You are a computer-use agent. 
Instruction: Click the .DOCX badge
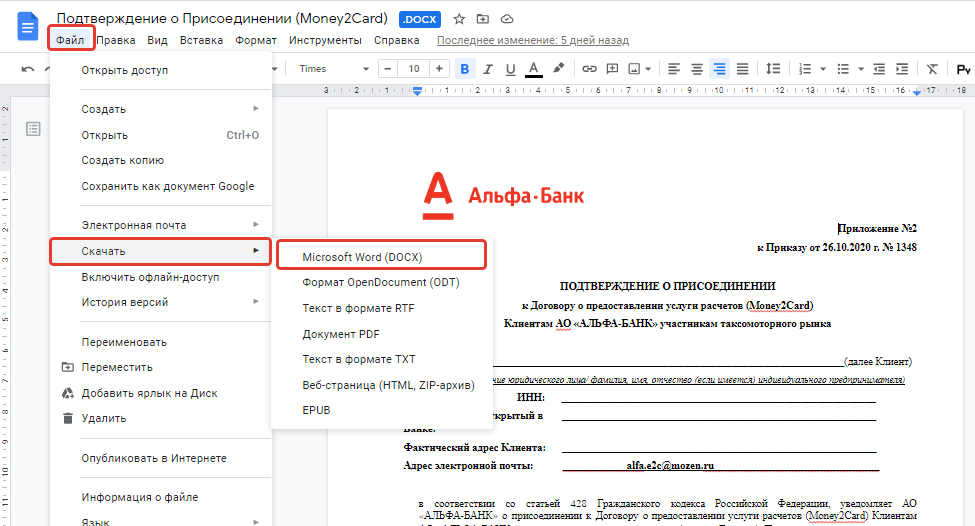420,19
